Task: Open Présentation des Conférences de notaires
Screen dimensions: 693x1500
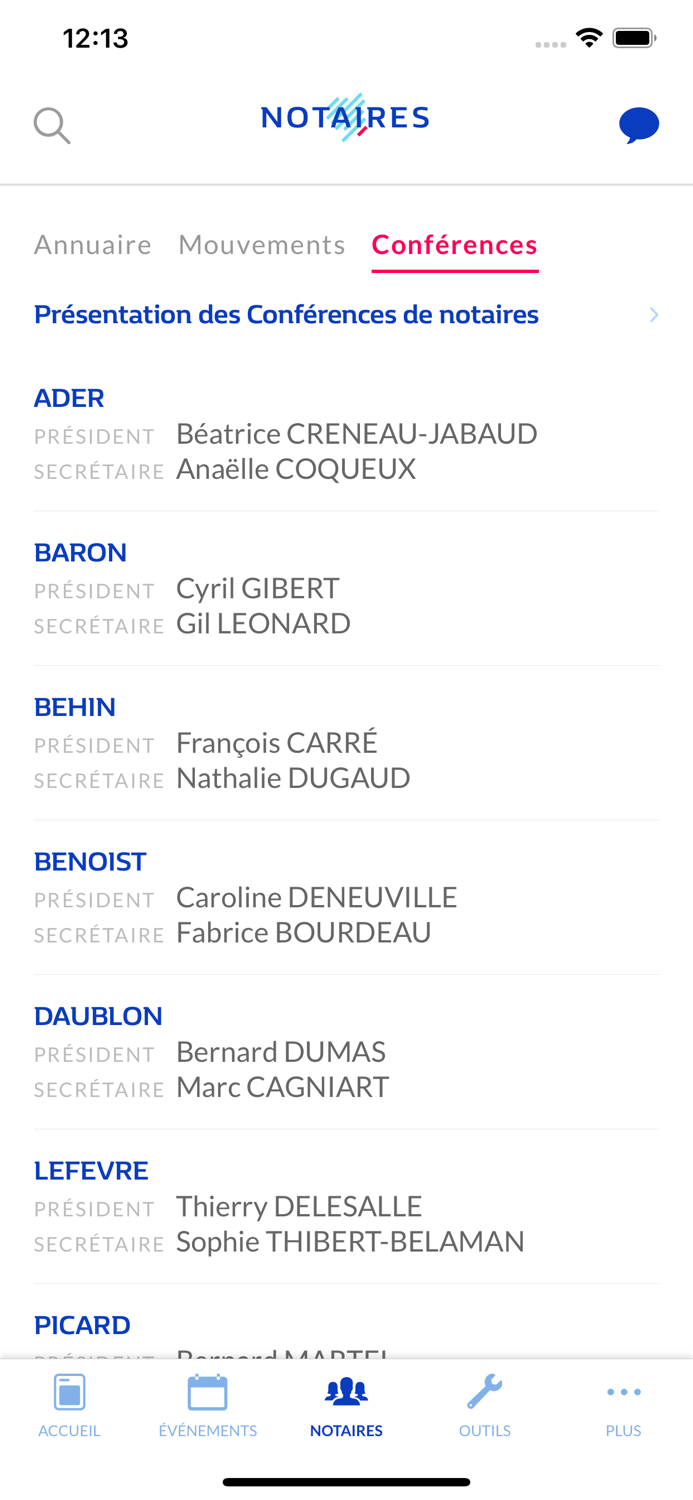Action: (x=286, y=314)
